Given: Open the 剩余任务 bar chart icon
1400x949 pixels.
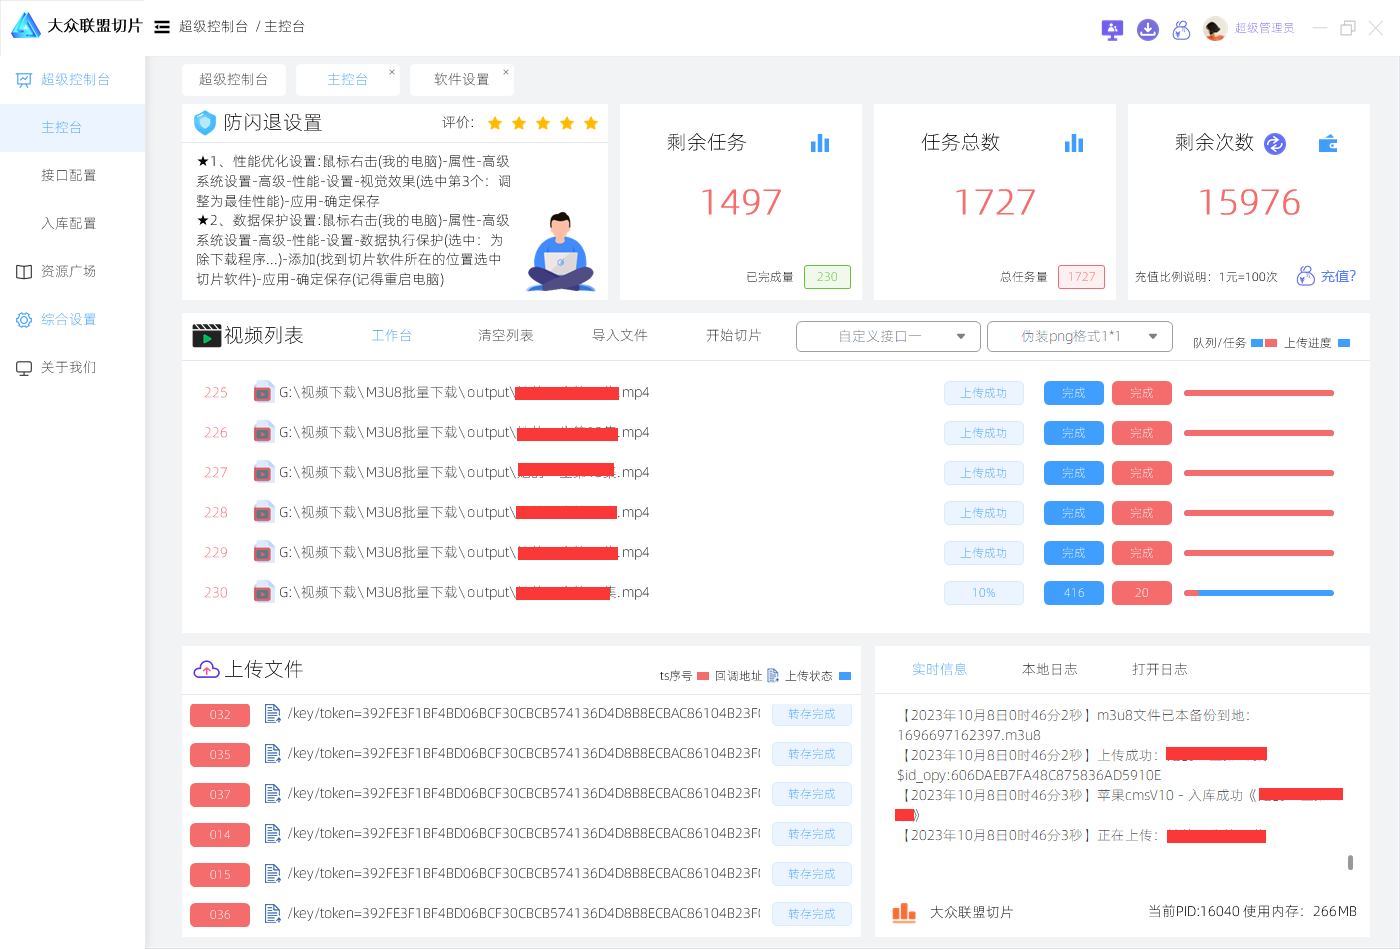Looking at the screenshot, I should pyautogui.click(x=820, y=143).
